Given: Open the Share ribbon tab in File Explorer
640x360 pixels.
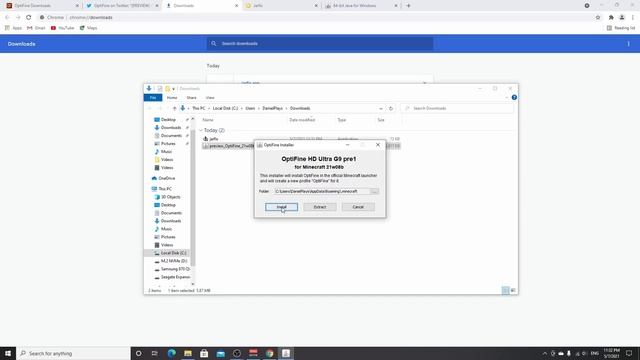Looking at the screenshot, I should 191,98.
